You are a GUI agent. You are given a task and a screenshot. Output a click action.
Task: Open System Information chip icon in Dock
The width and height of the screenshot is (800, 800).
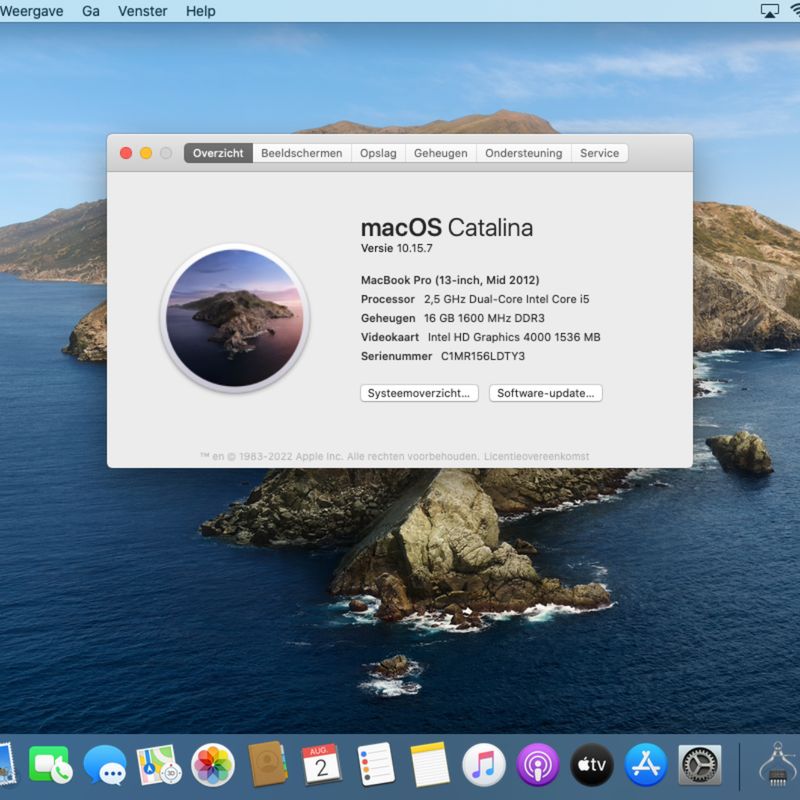coord(779,764)
